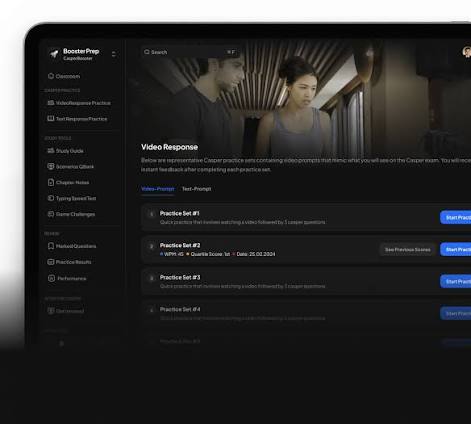Click the Marked Questions bookmark icon

point(51,246)
